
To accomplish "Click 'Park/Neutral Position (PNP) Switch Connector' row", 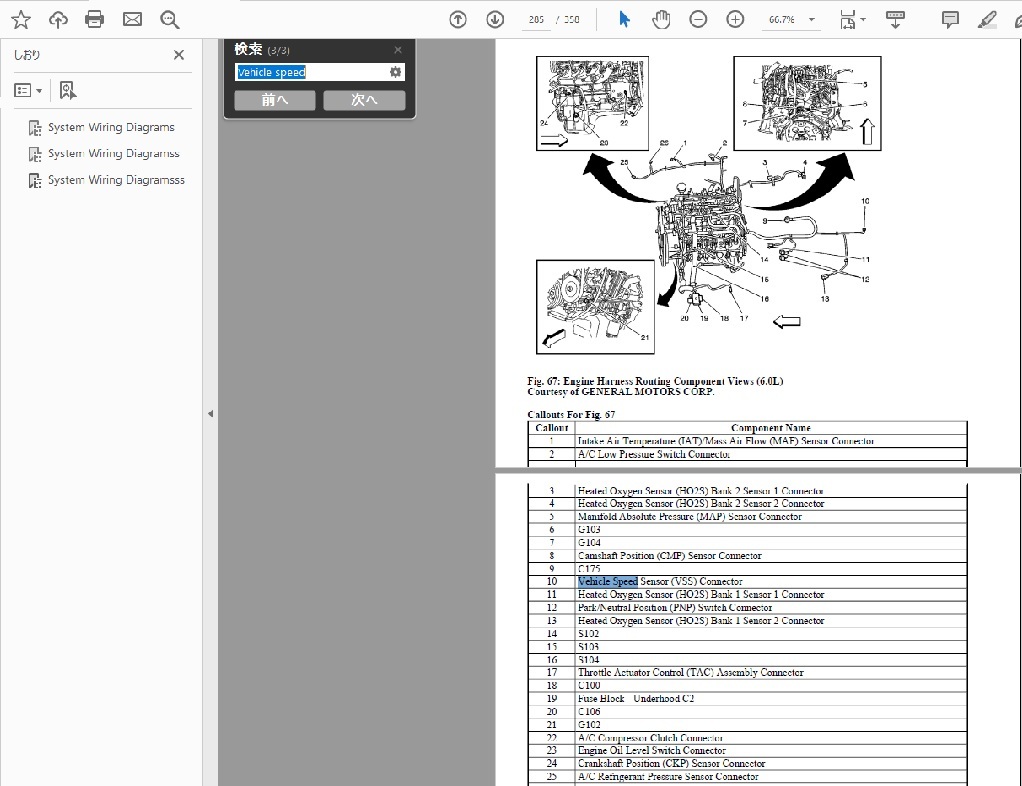I will 747,607.
